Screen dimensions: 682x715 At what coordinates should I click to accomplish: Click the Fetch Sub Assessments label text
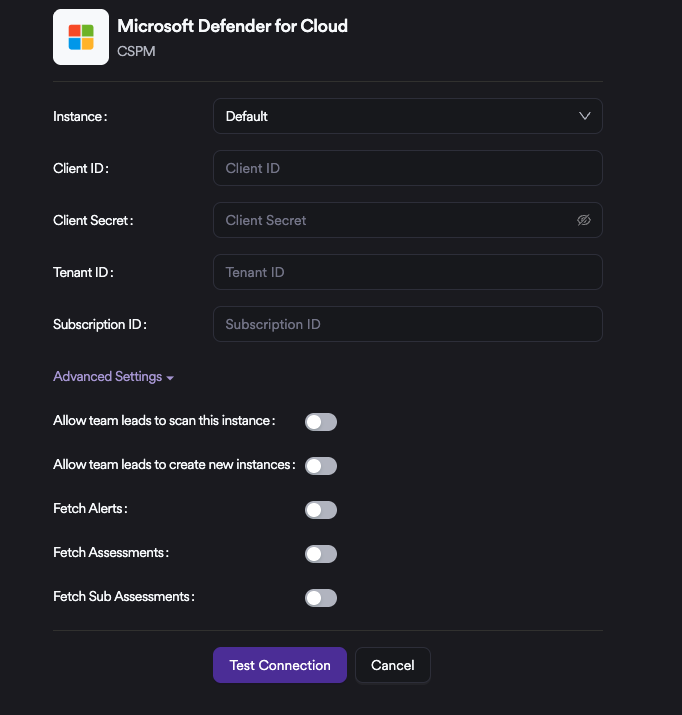click(x=124, y=596)
